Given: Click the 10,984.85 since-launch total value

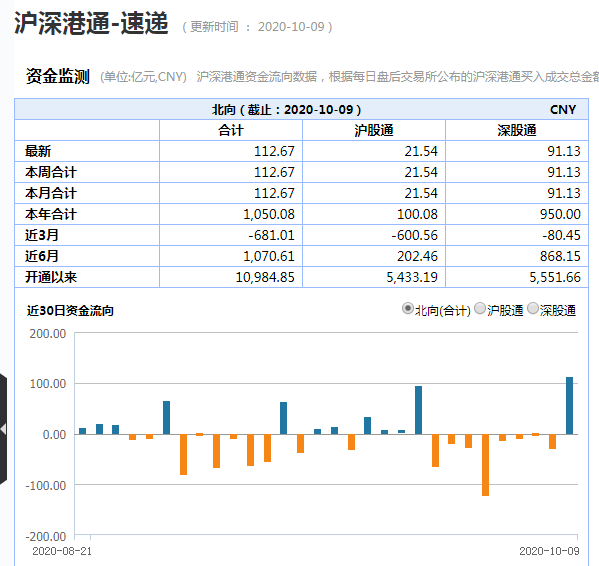Looking at the screenshot, I should (x=265, y=277).
